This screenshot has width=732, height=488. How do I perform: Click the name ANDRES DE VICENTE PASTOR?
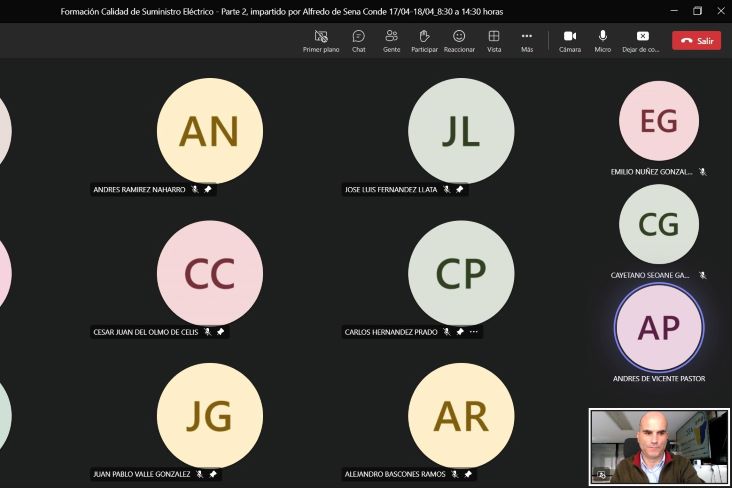pyautogui.click(x=659, y=378)
